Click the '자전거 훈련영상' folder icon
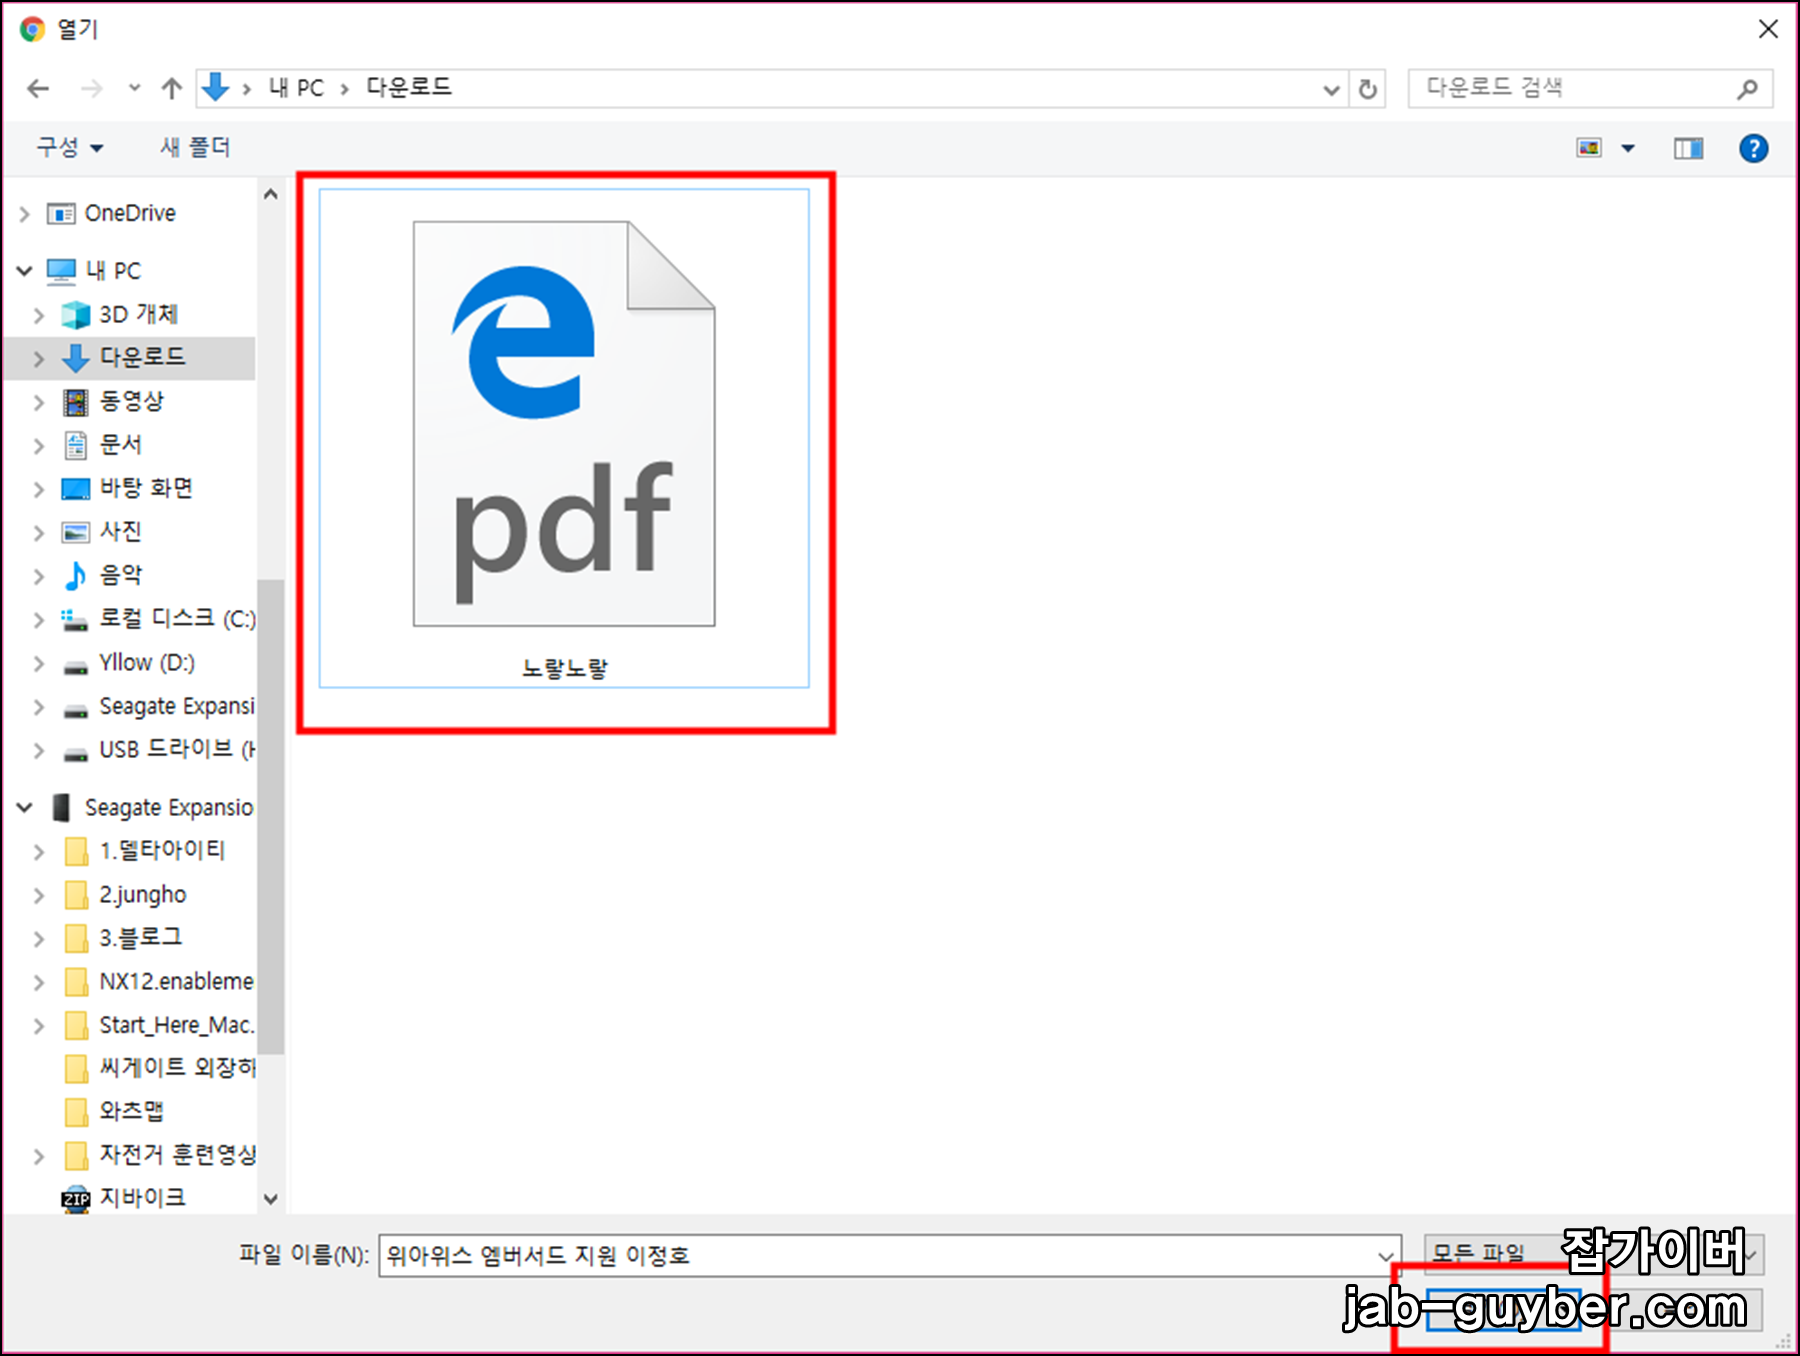Screen dimensions: 1800x1356 point(75,1156)
